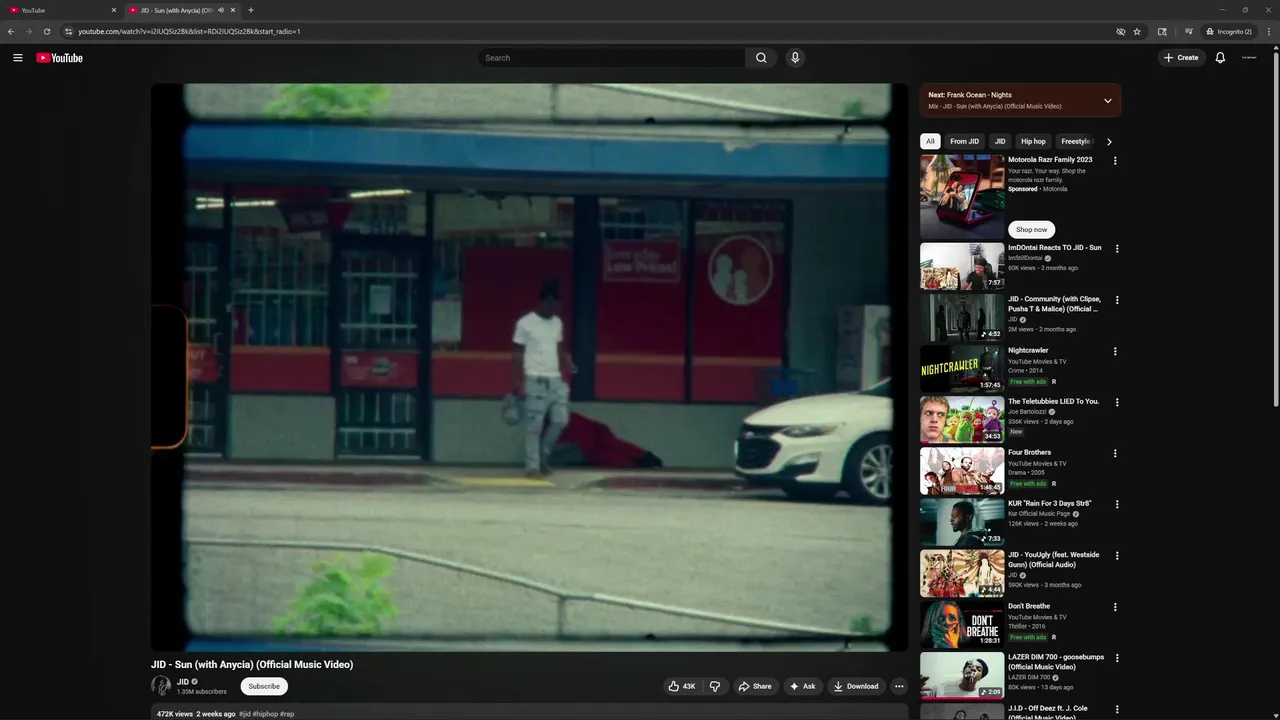The width and height of the screenshot is (1280, 720).
Task: Open the Ask AI assistant button
Action: (x=802, y=686)
